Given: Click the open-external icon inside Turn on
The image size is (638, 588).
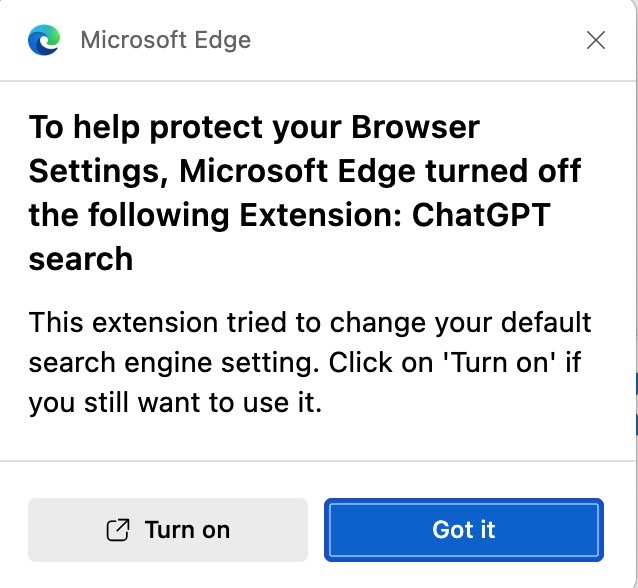Looking at the screenshot, I should point(118,530).
